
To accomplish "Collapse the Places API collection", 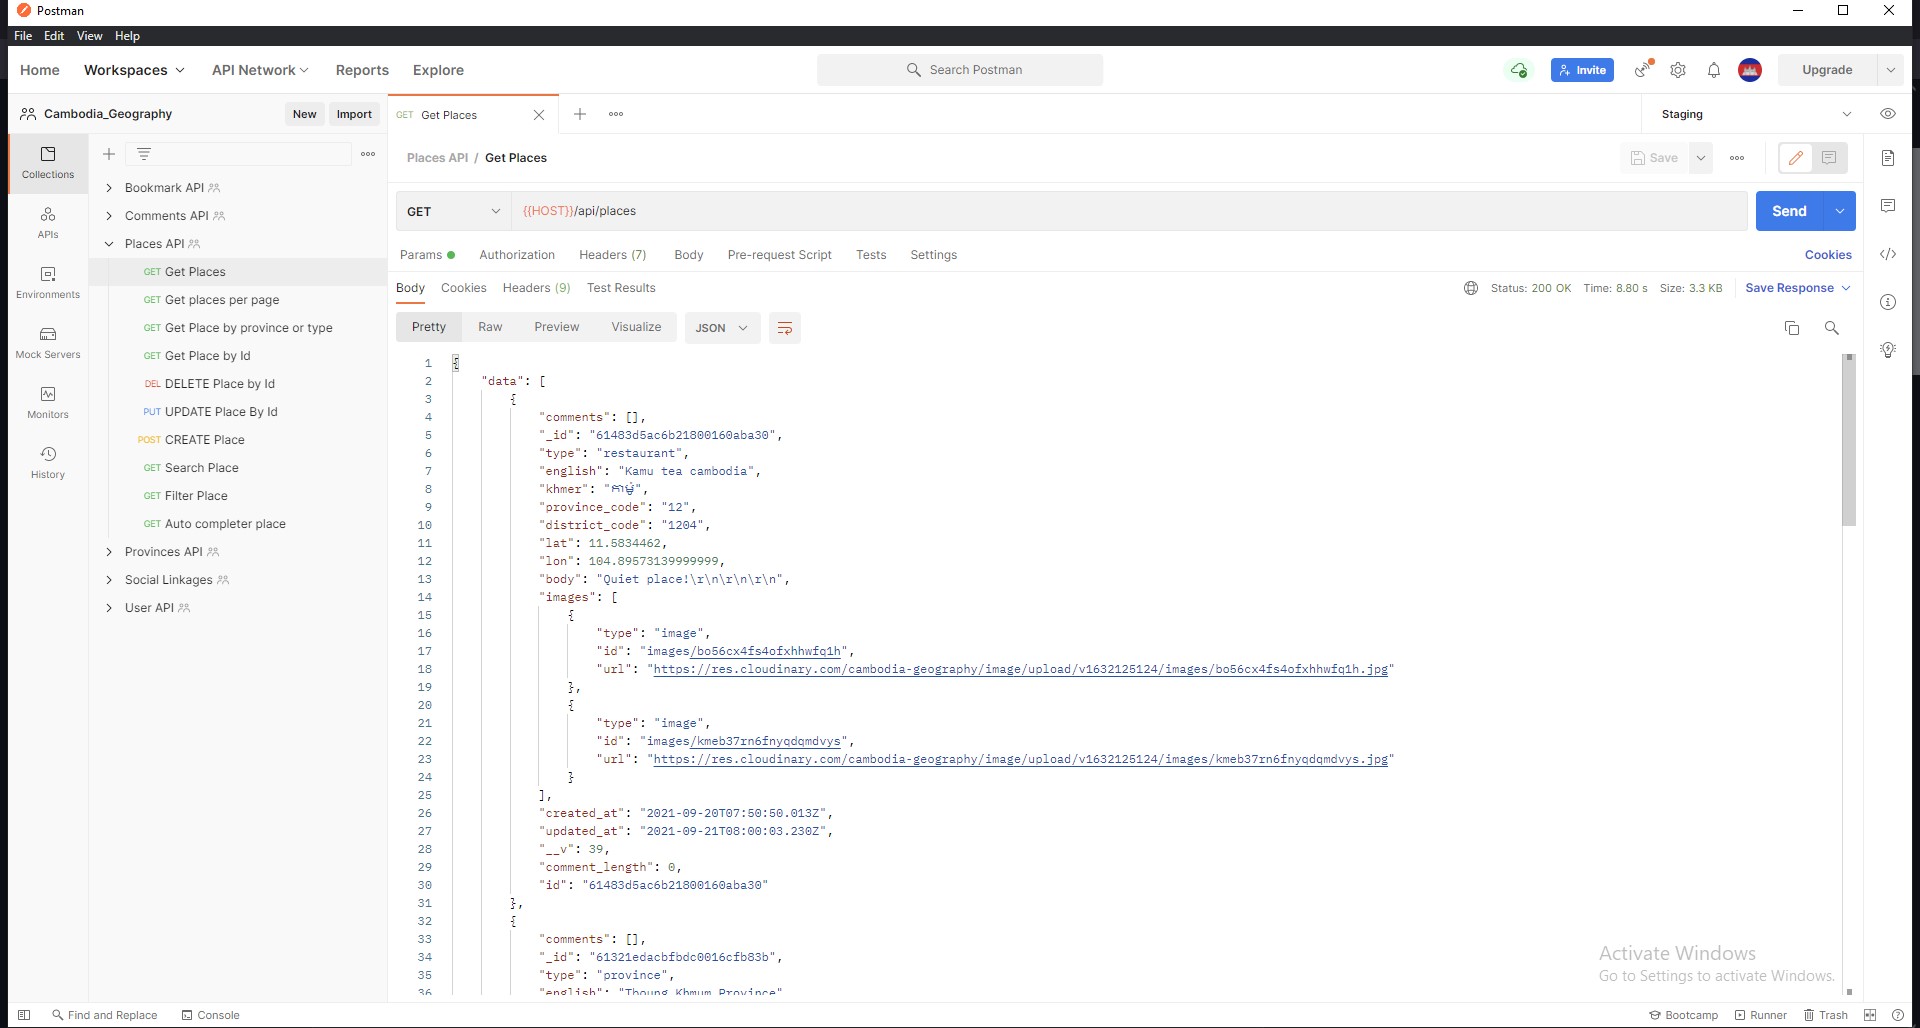I will coord(109,244).
